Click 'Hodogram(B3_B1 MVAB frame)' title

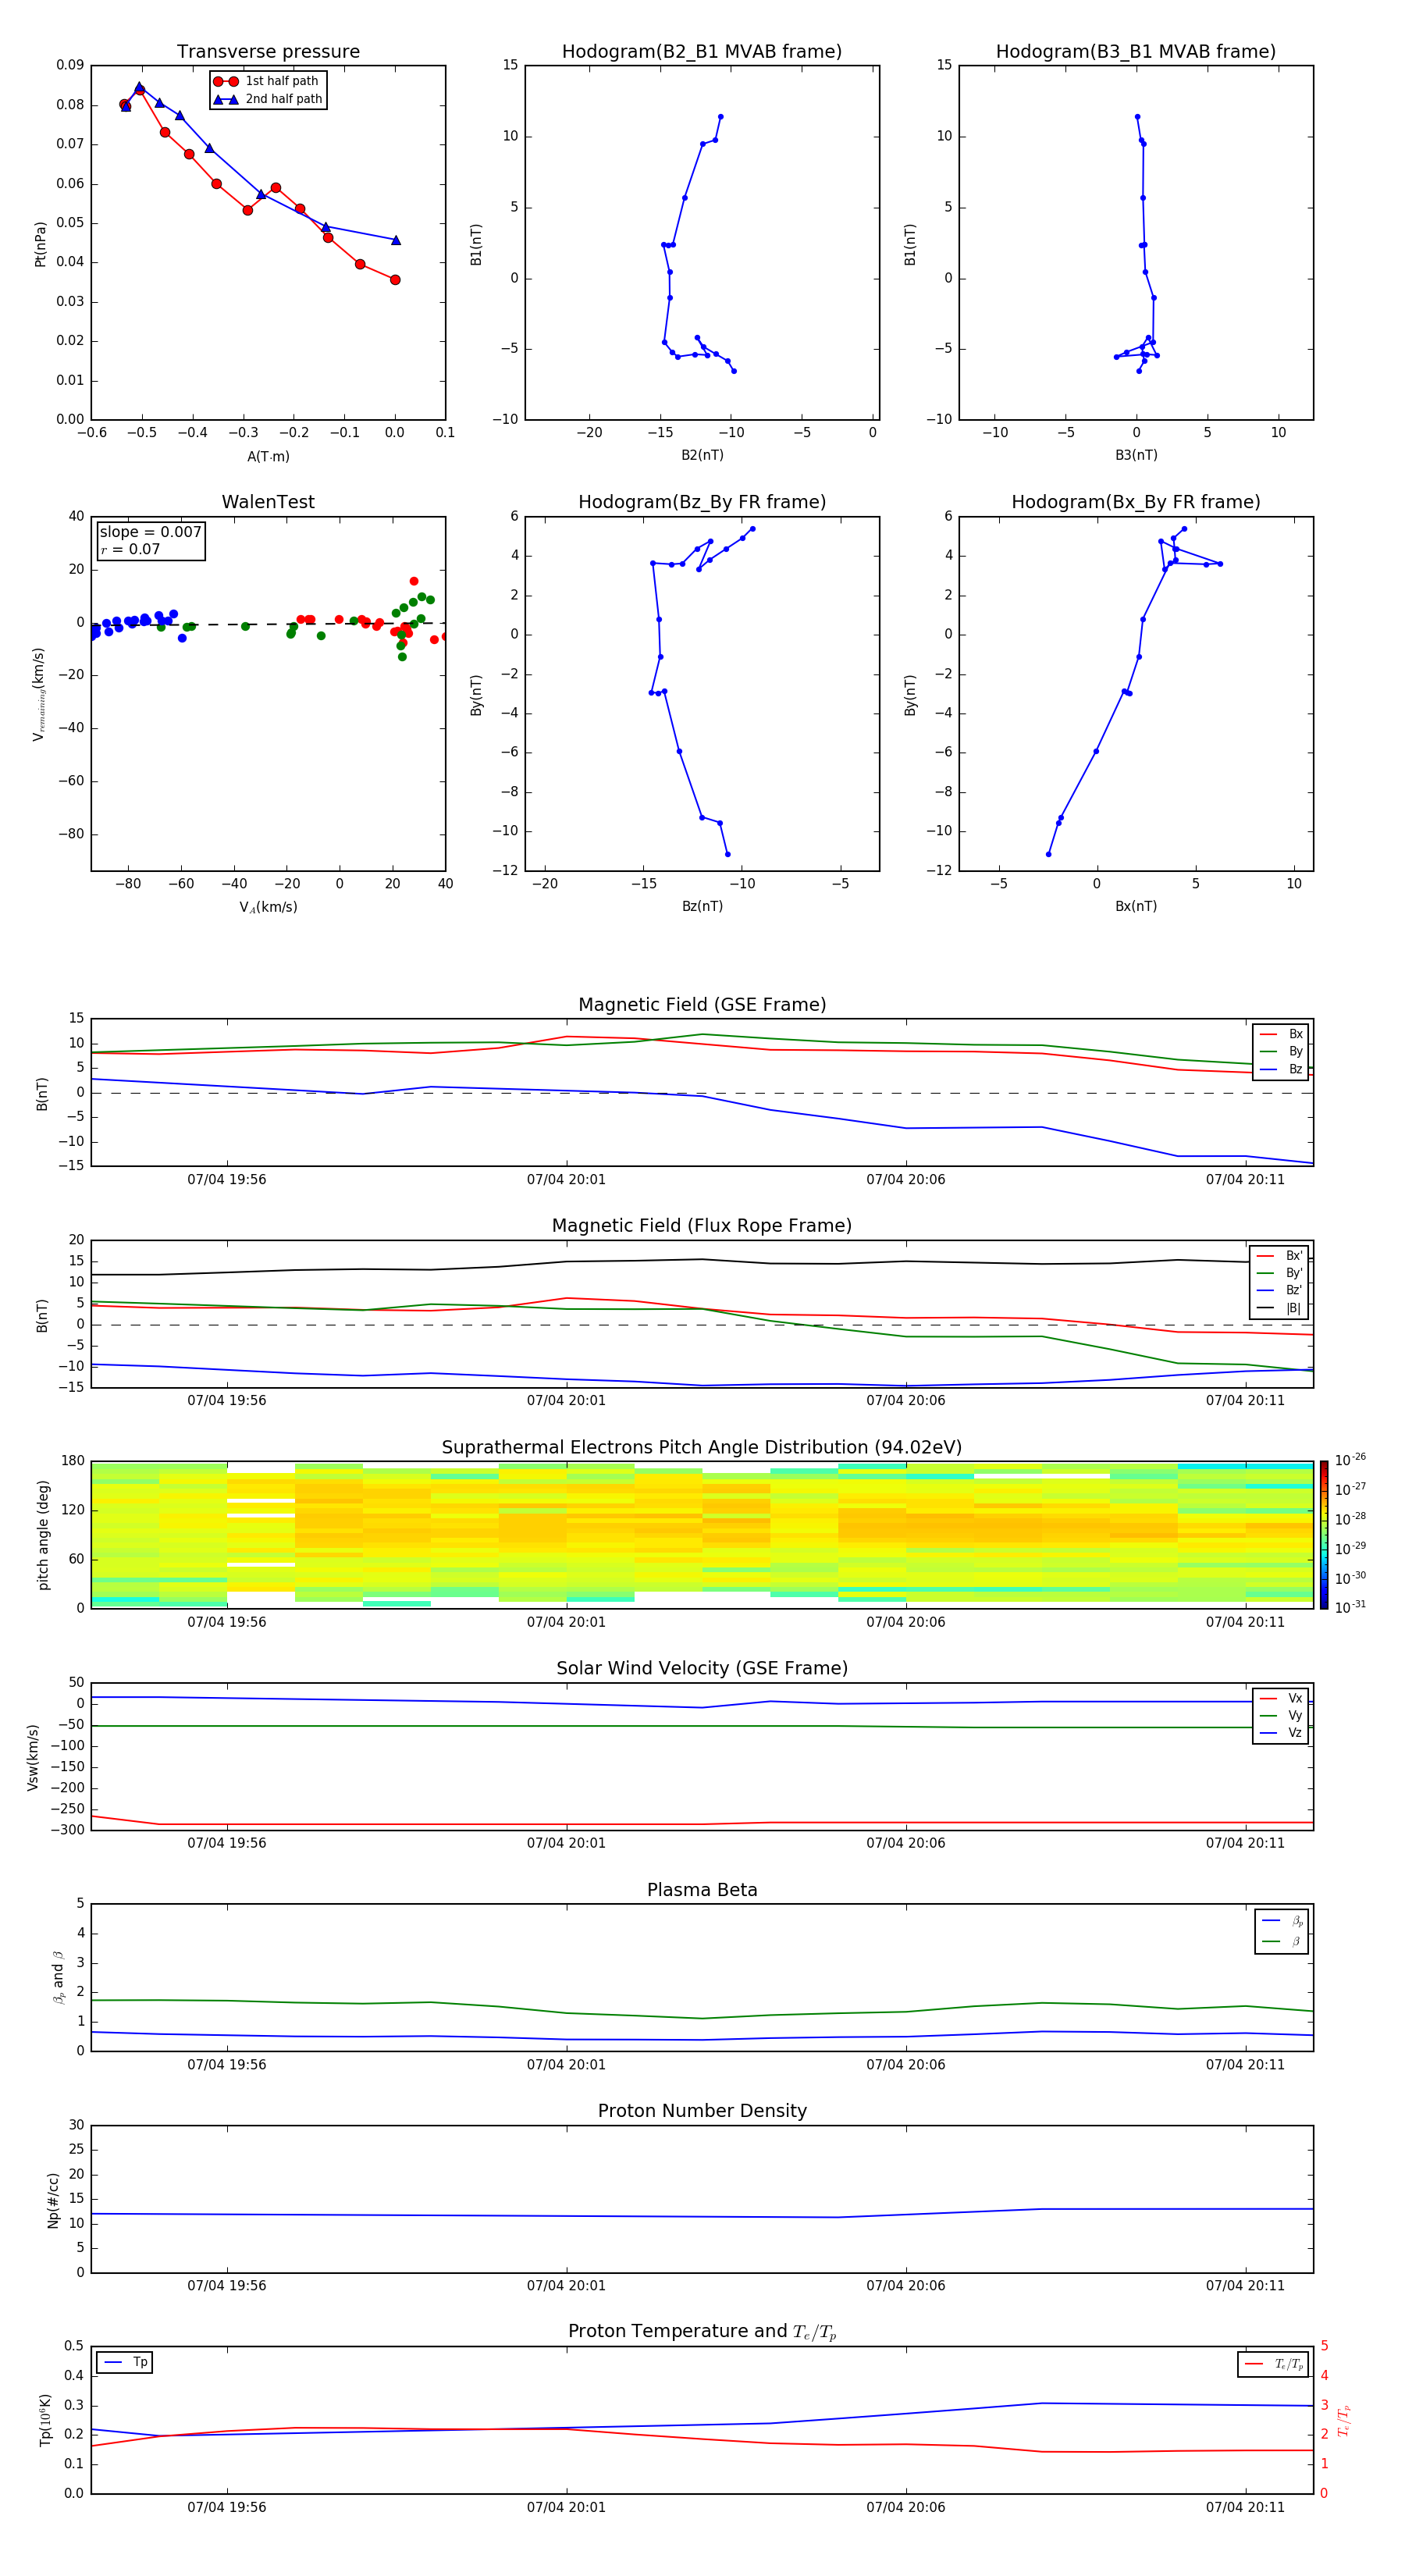(1136, 52)
